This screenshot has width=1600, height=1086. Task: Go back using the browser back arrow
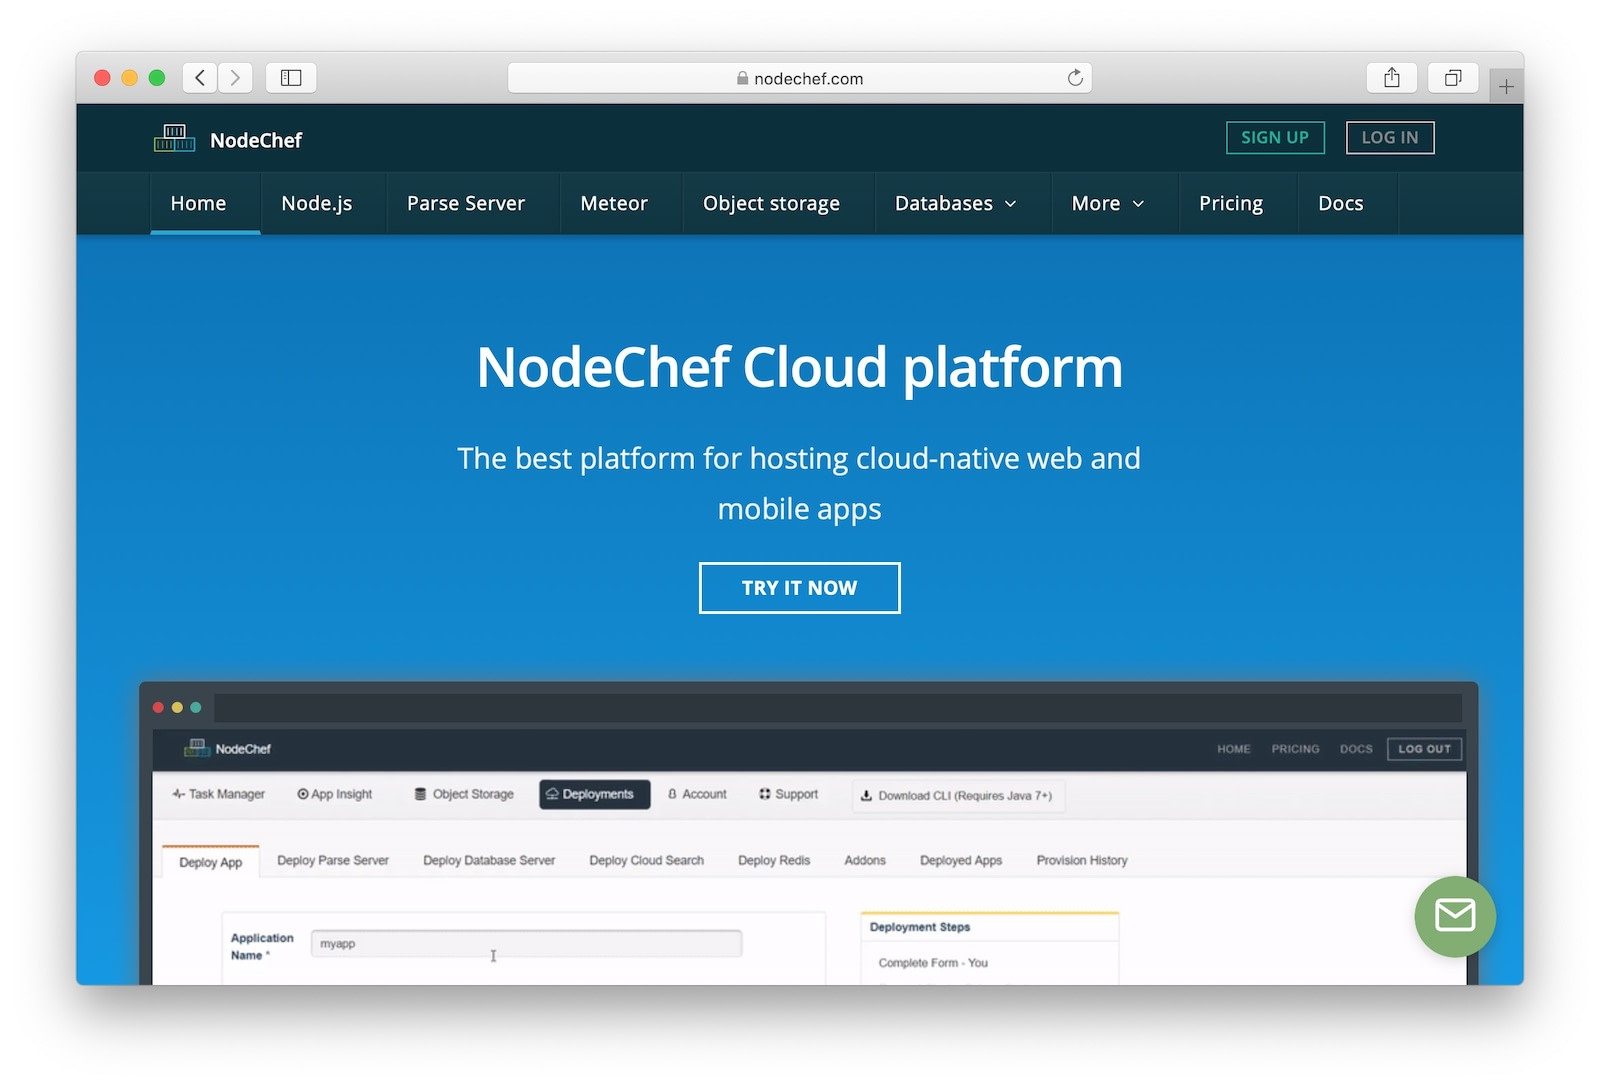(199, 77)
